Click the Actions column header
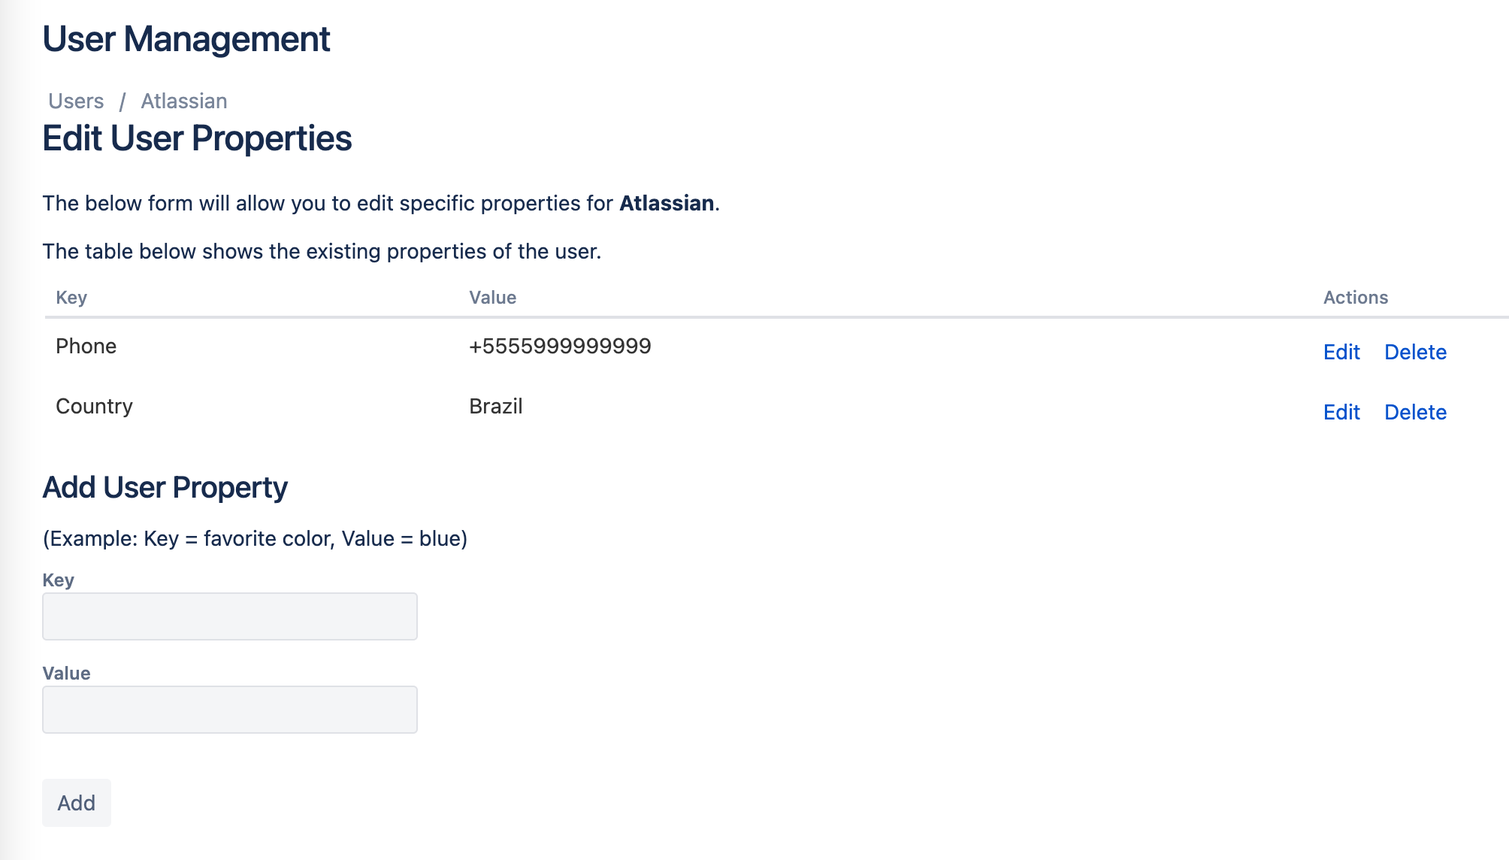Viewport: 1509px width, 860px height. [x=1354, y=297]
